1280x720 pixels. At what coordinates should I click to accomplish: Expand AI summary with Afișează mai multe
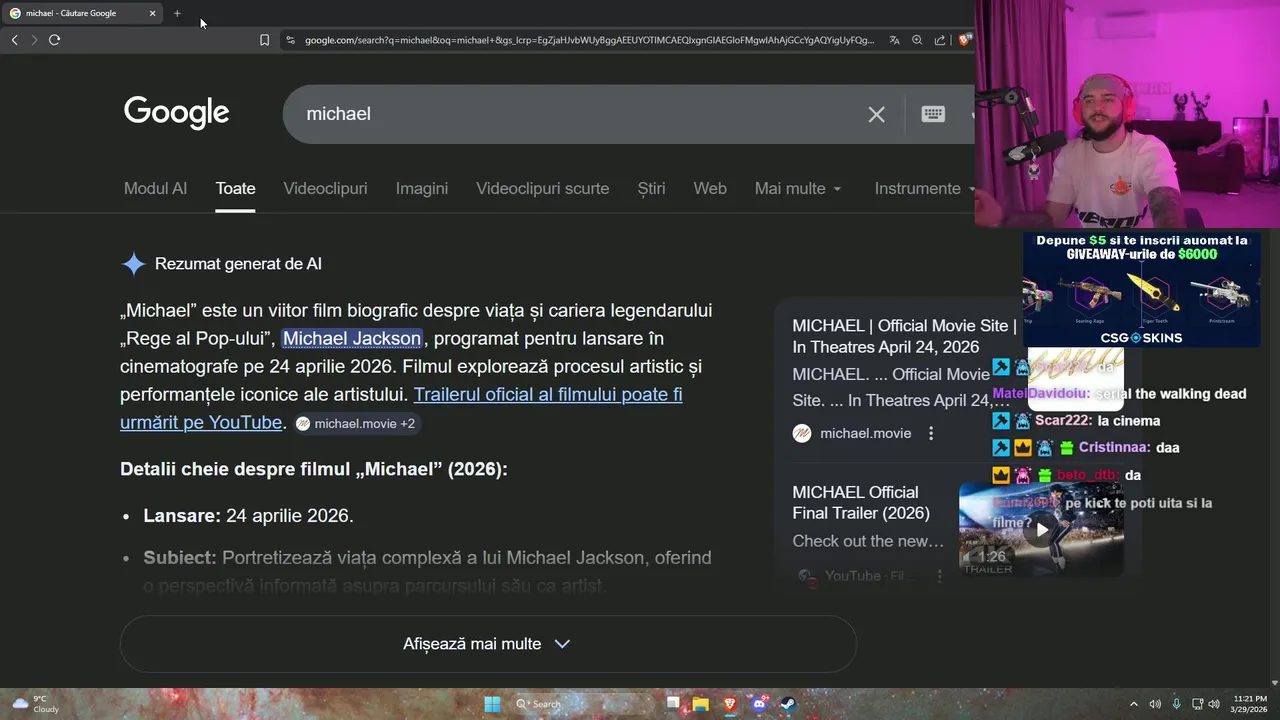(488, 644)
